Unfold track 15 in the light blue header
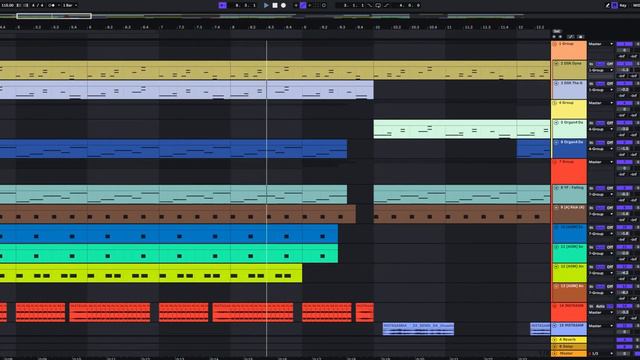This screenshot has height=360, width=640. 555,326
